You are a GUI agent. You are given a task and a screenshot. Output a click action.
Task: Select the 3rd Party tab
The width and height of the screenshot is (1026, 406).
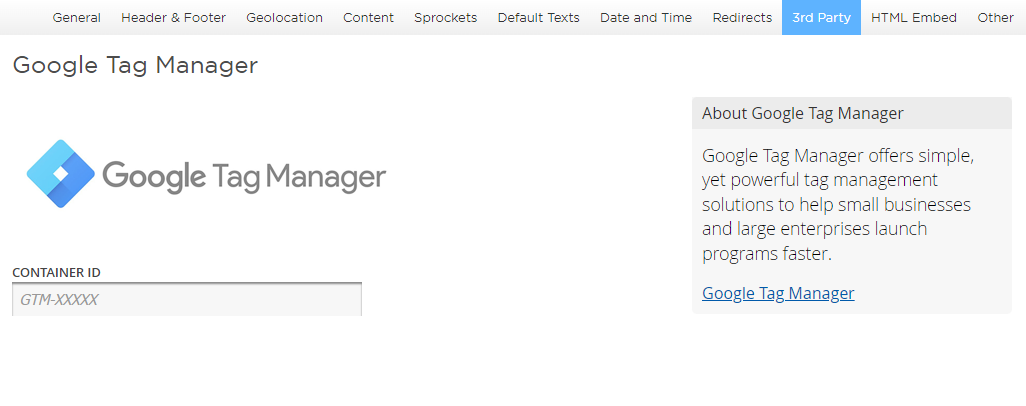coord(821,18)
